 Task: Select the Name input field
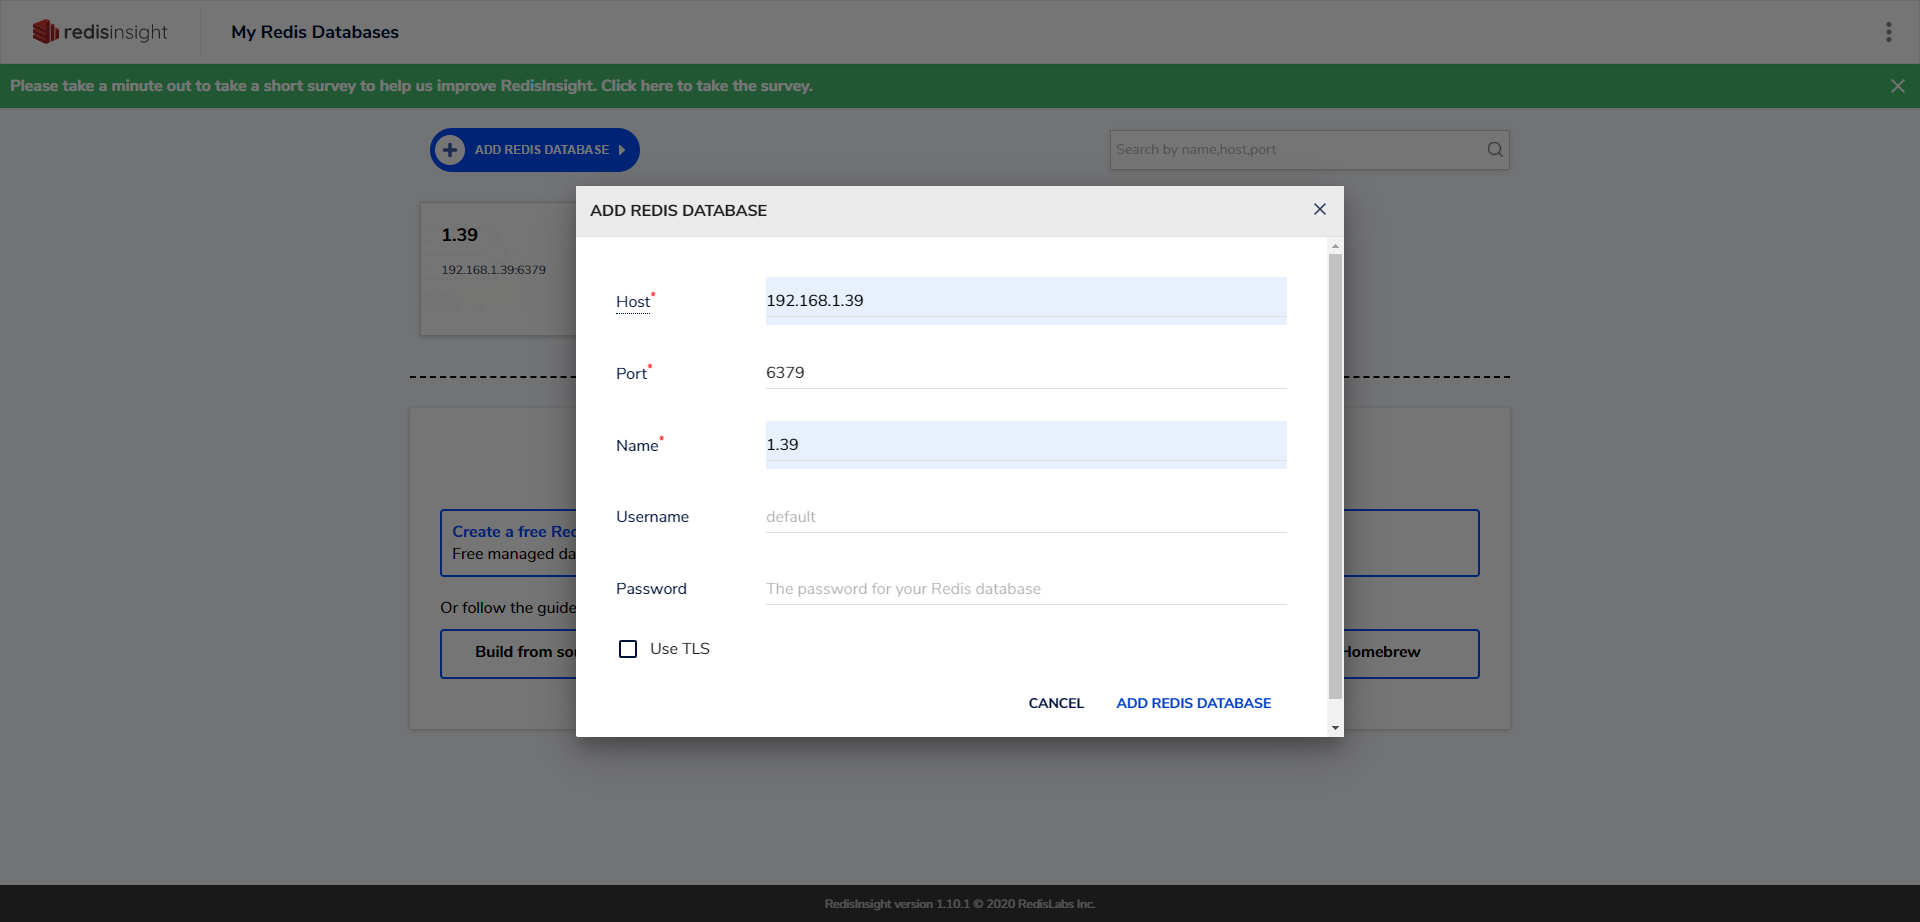tap(1025, 444)
